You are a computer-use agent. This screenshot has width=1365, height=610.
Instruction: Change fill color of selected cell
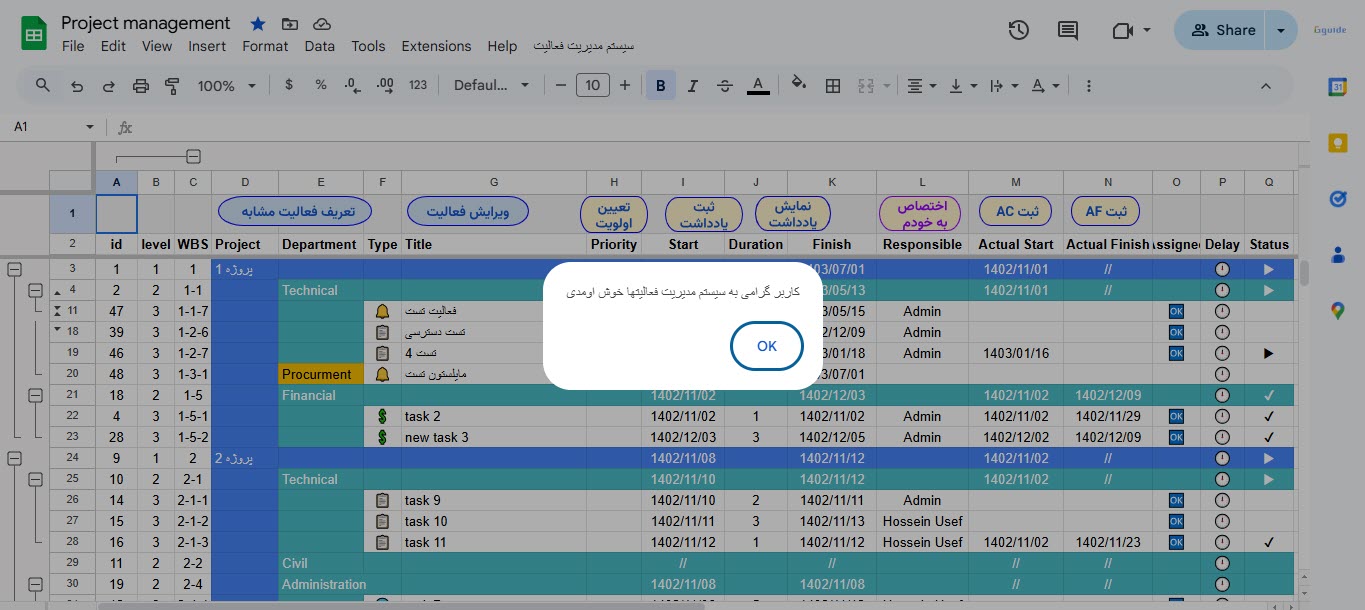[x=799, y=86]
